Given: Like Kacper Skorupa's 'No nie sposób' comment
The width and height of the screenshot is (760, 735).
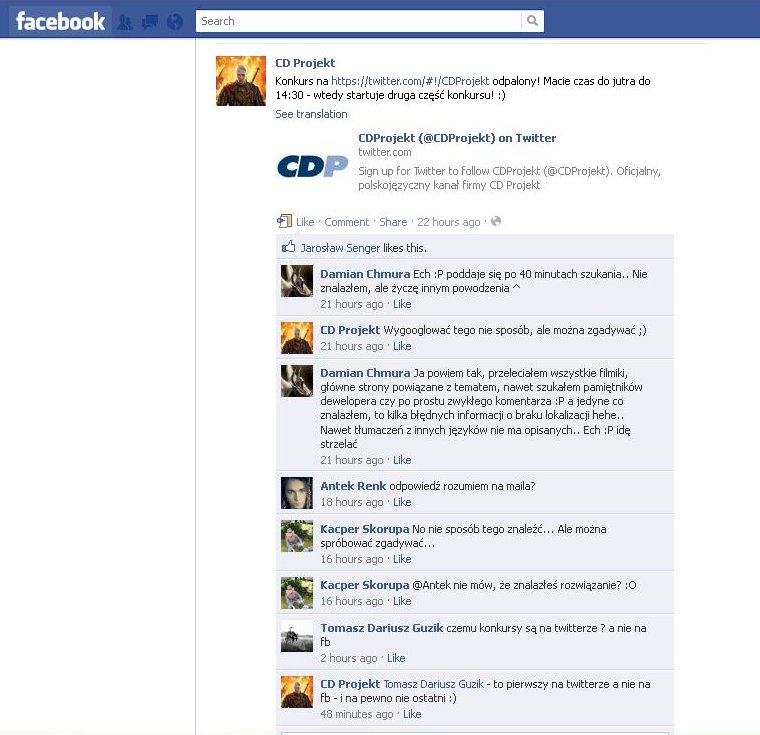Looking at the screenshot, I should tap(402, 559).
